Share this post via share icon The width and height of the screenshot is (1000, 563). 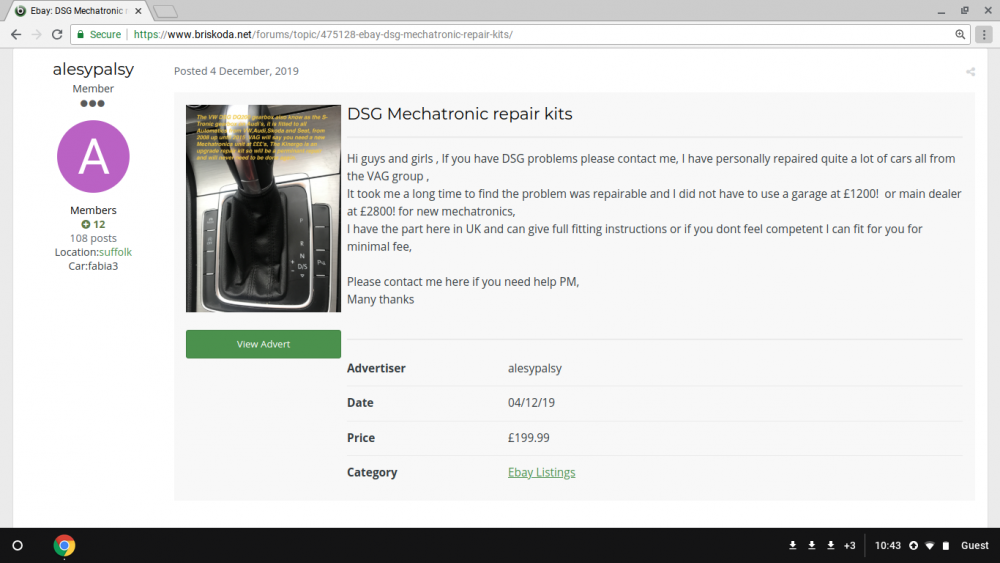click(x=970, y=71)
